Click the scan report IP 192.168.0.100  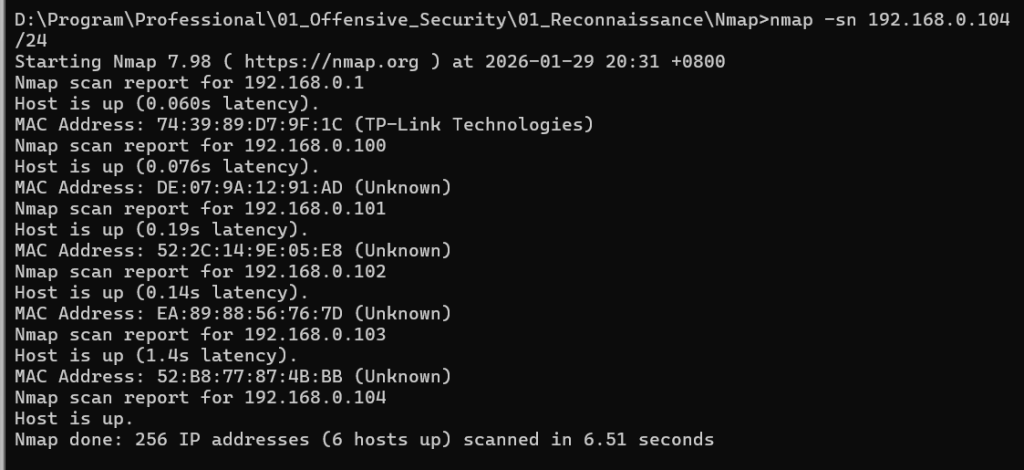point(315,146)
